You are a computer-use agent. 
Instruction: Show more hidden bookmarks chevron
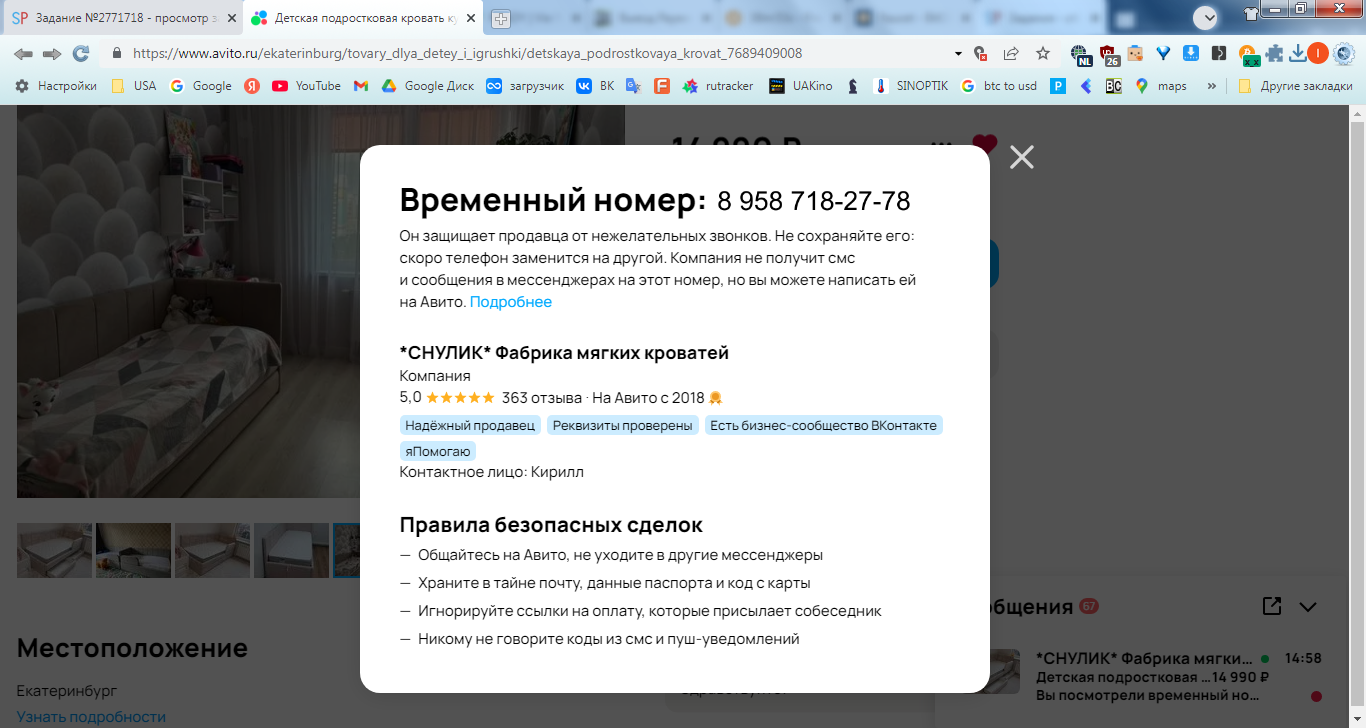pyautogui.click(x=1212, y=86)
